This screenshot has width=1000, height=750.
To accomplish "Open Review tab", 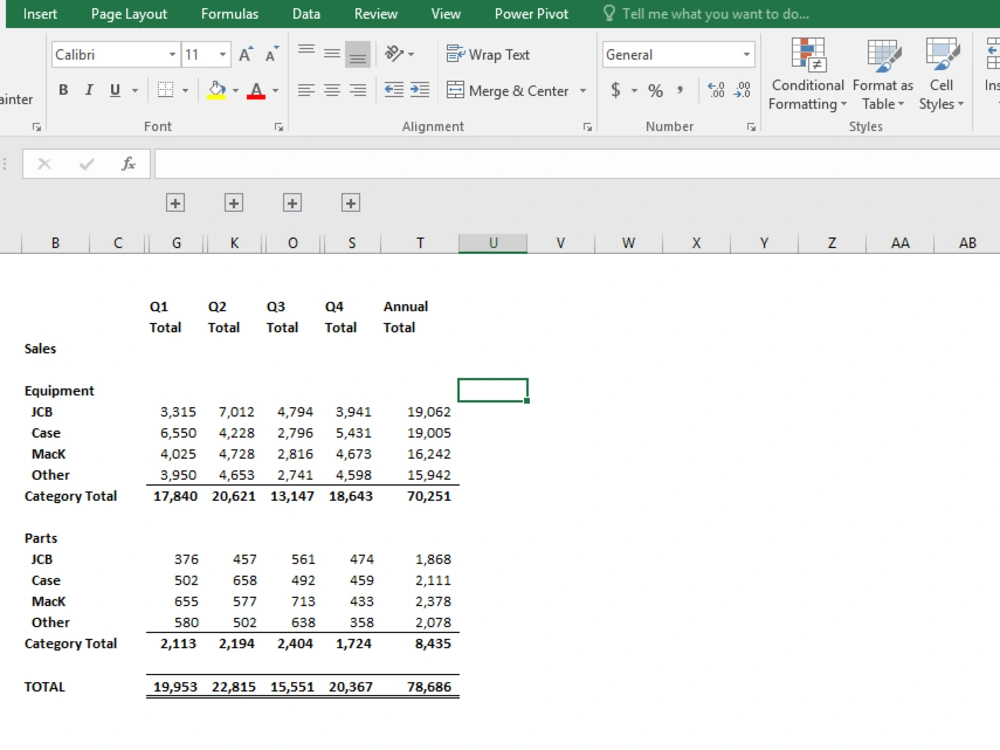I will pyautogui.click(x=376, y=14).
